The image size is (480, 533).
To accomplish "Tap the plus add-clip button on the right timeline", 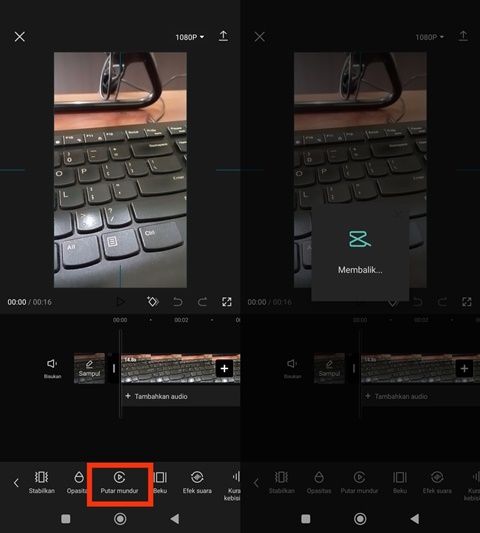I will 464,368.
